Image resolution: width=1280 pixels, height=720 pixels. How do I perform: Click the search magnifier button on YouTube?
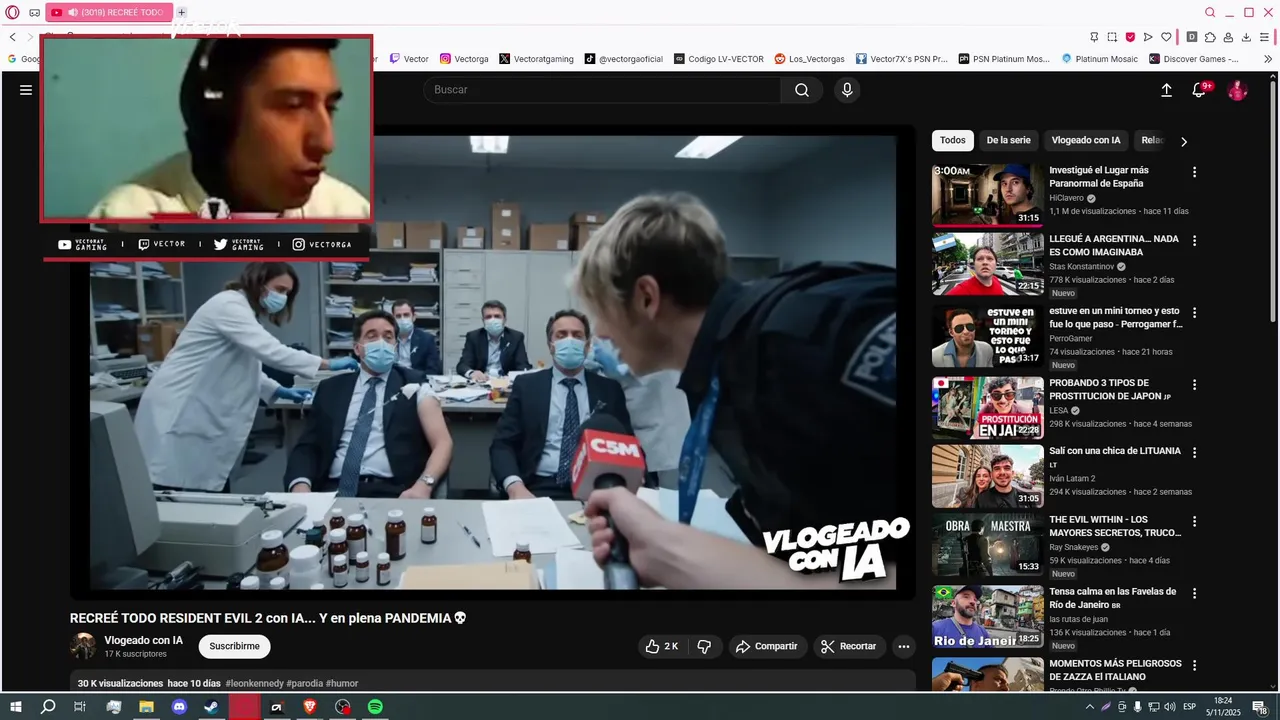(802, 90)
